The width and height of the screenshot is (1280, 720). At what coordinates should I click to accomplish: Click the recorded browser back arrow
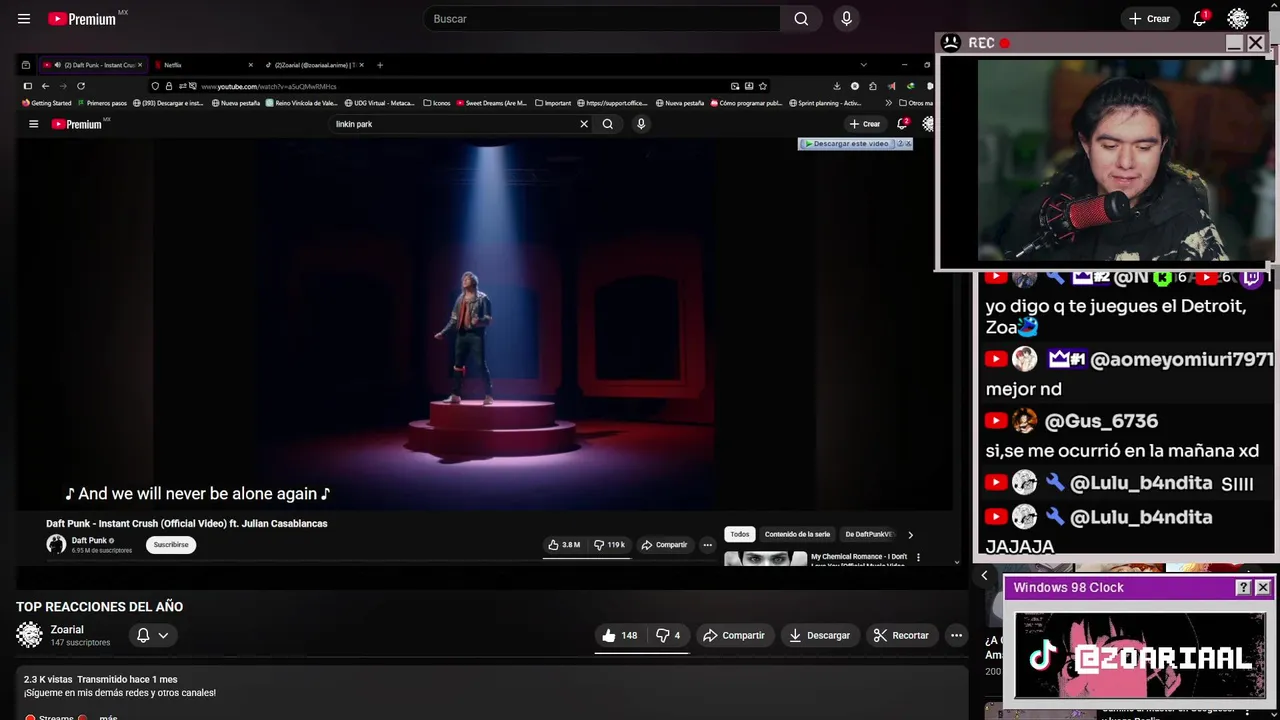tap(45, 86)
